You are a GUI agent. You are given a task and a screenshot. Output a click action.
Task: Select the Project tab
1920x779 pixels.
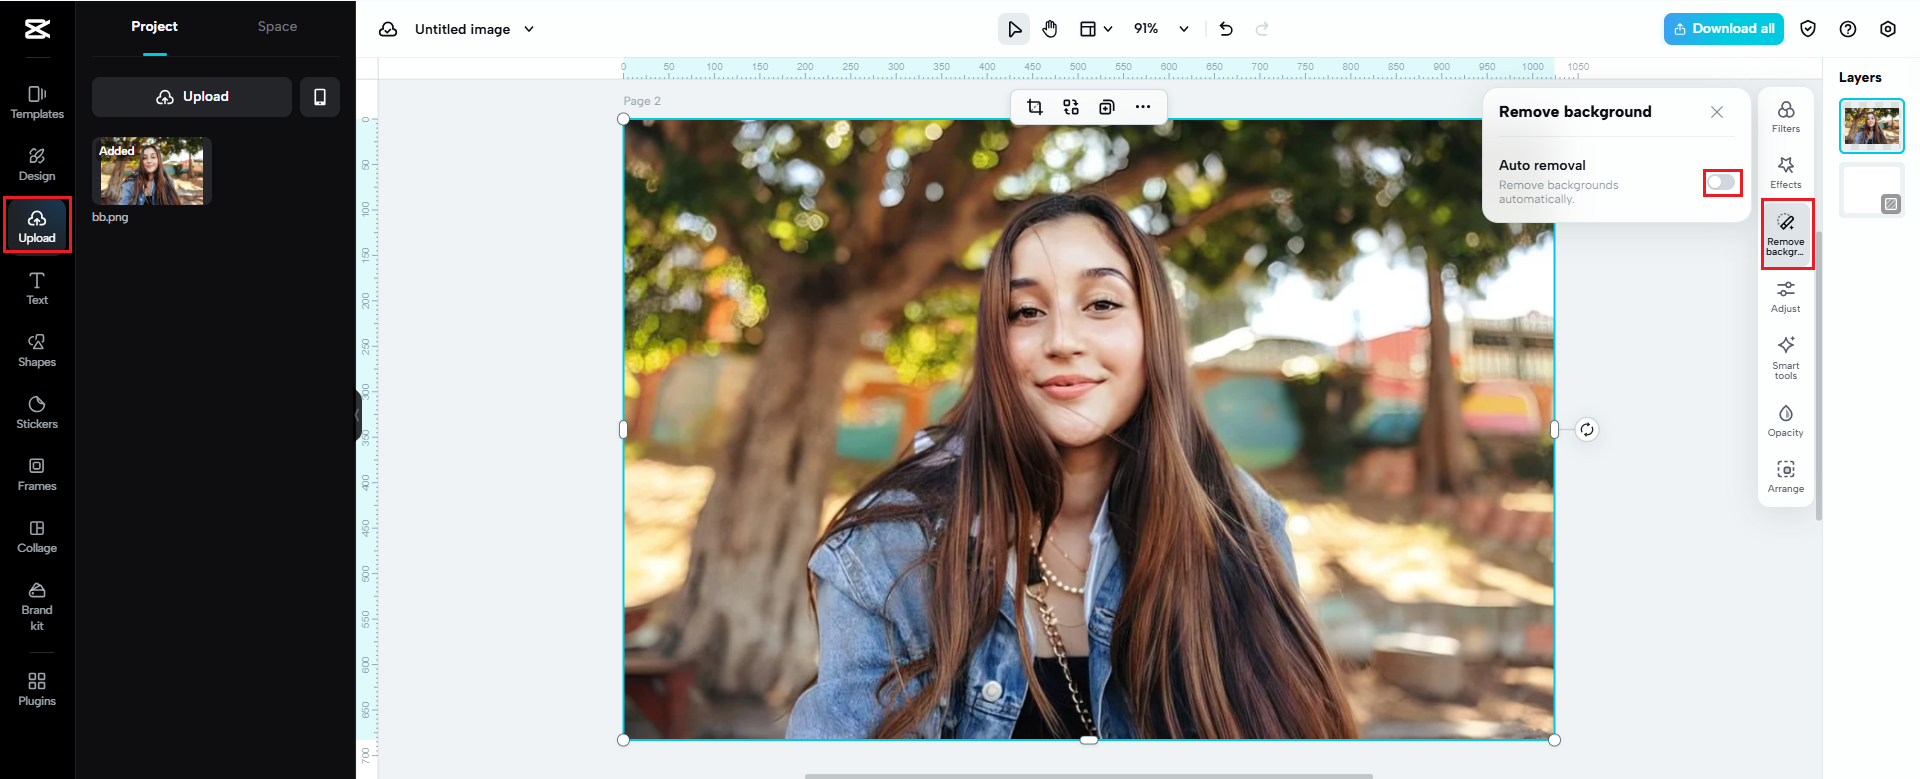pyautogui.click(x=154, y=27)
